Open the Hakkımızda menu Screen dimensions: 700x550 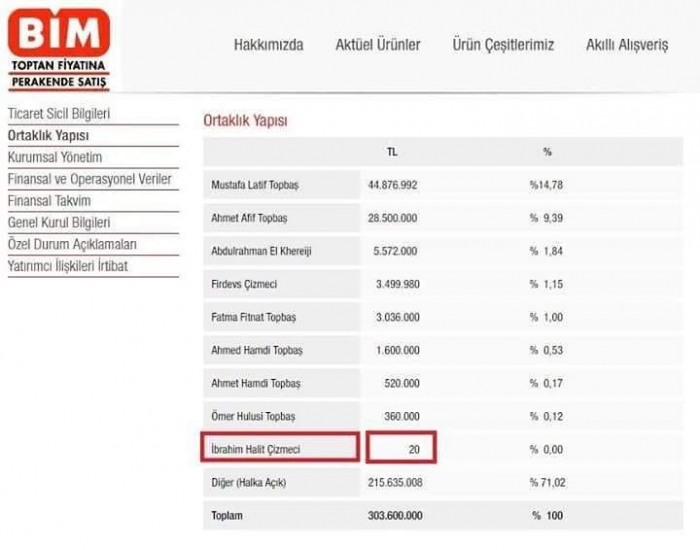coord(268,45)
